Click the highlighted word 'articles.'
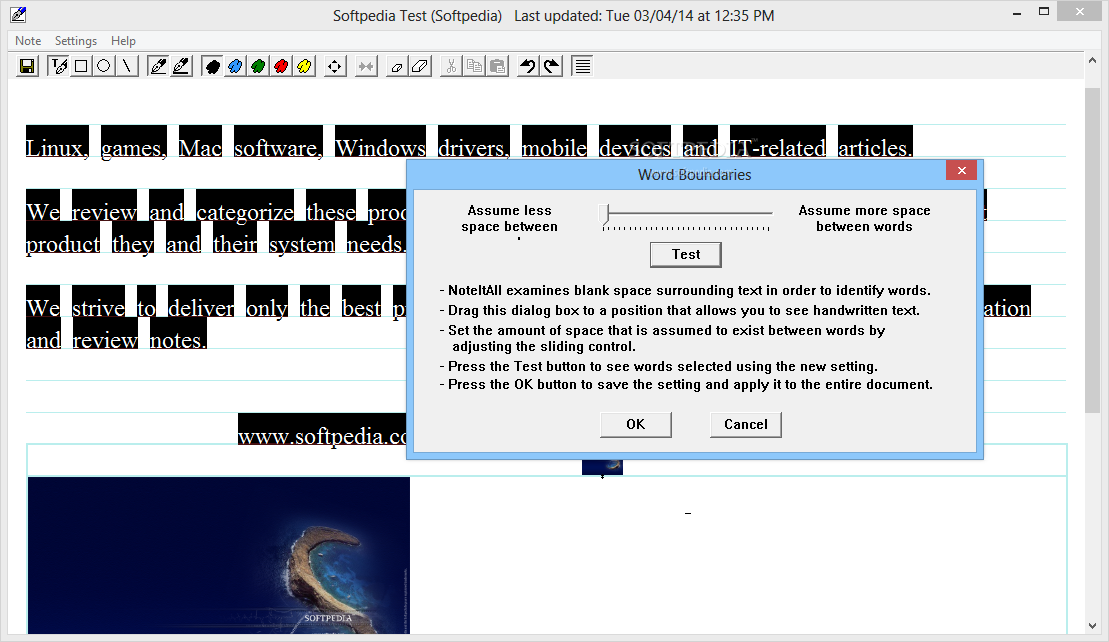The image size is (1109, 642). 876,142
